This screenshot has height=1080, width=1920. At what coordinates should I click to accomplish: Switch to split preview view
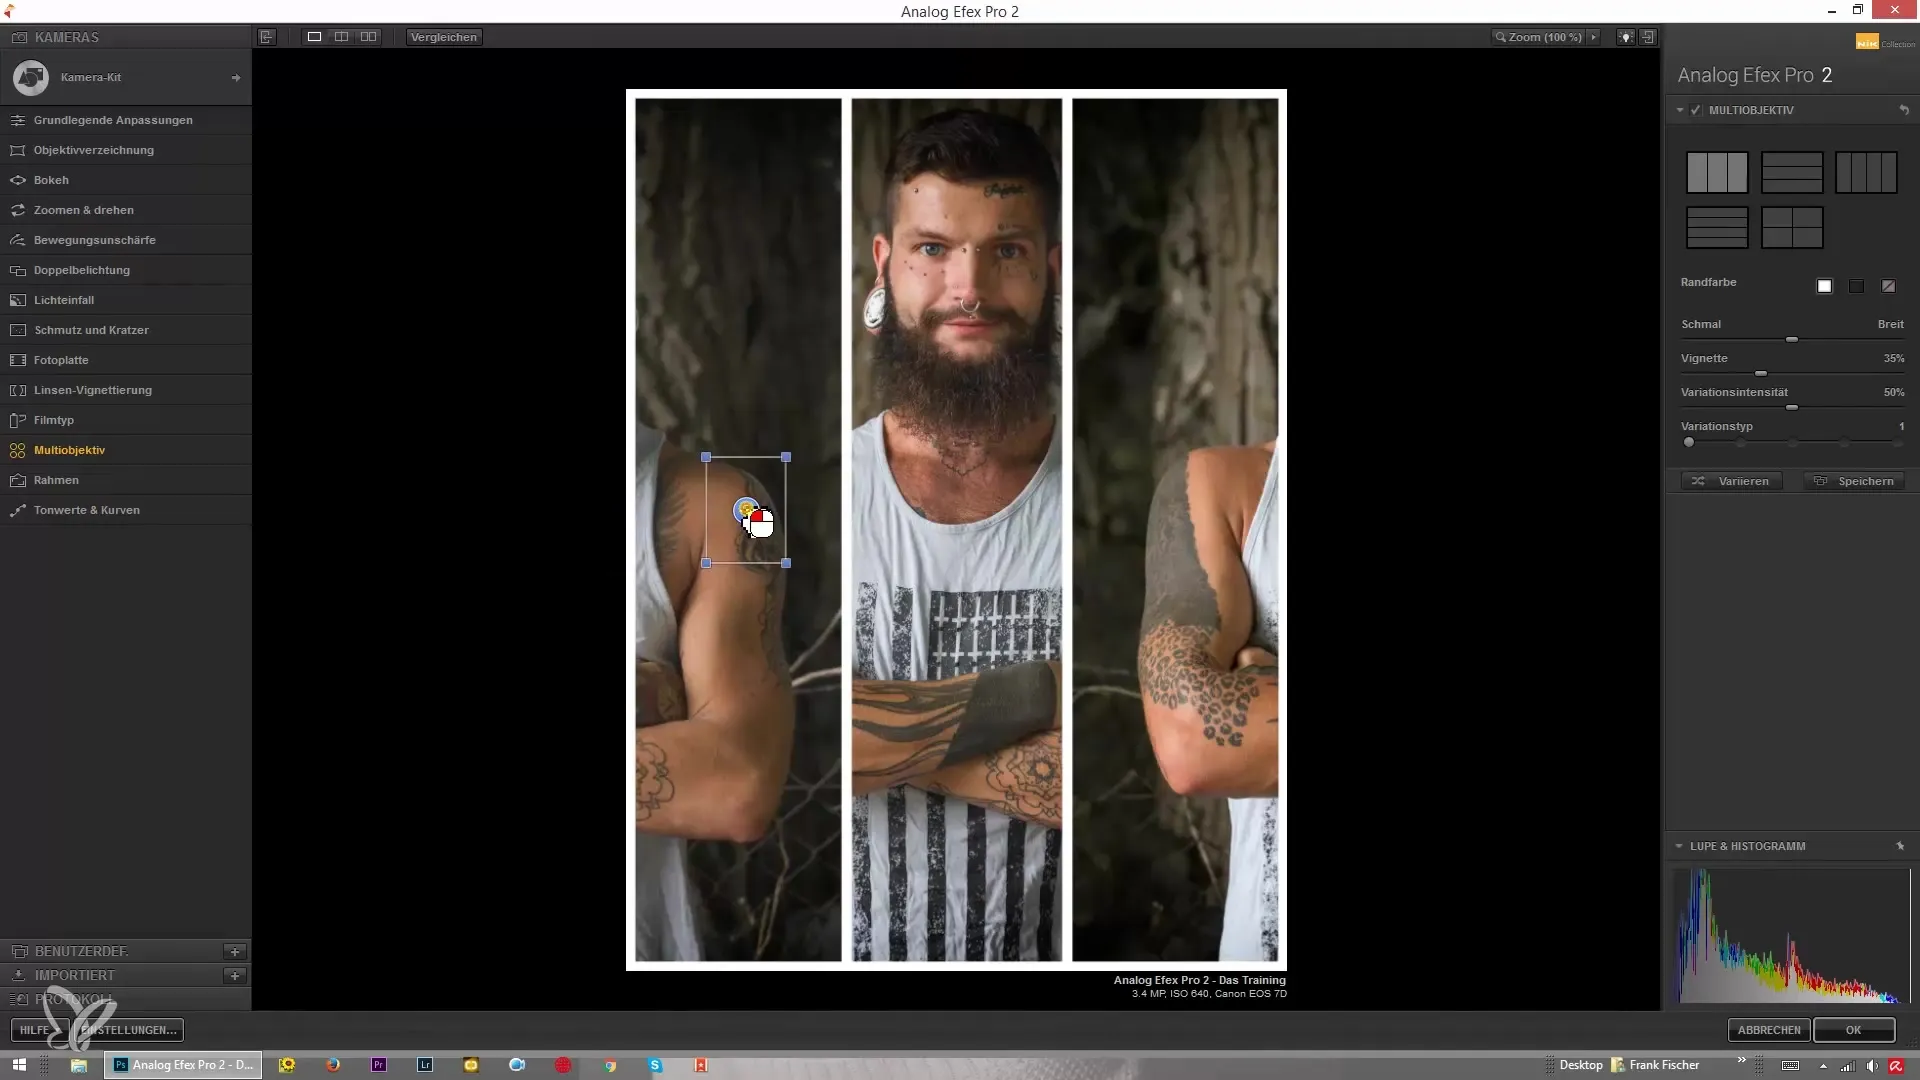pos(341,37)
